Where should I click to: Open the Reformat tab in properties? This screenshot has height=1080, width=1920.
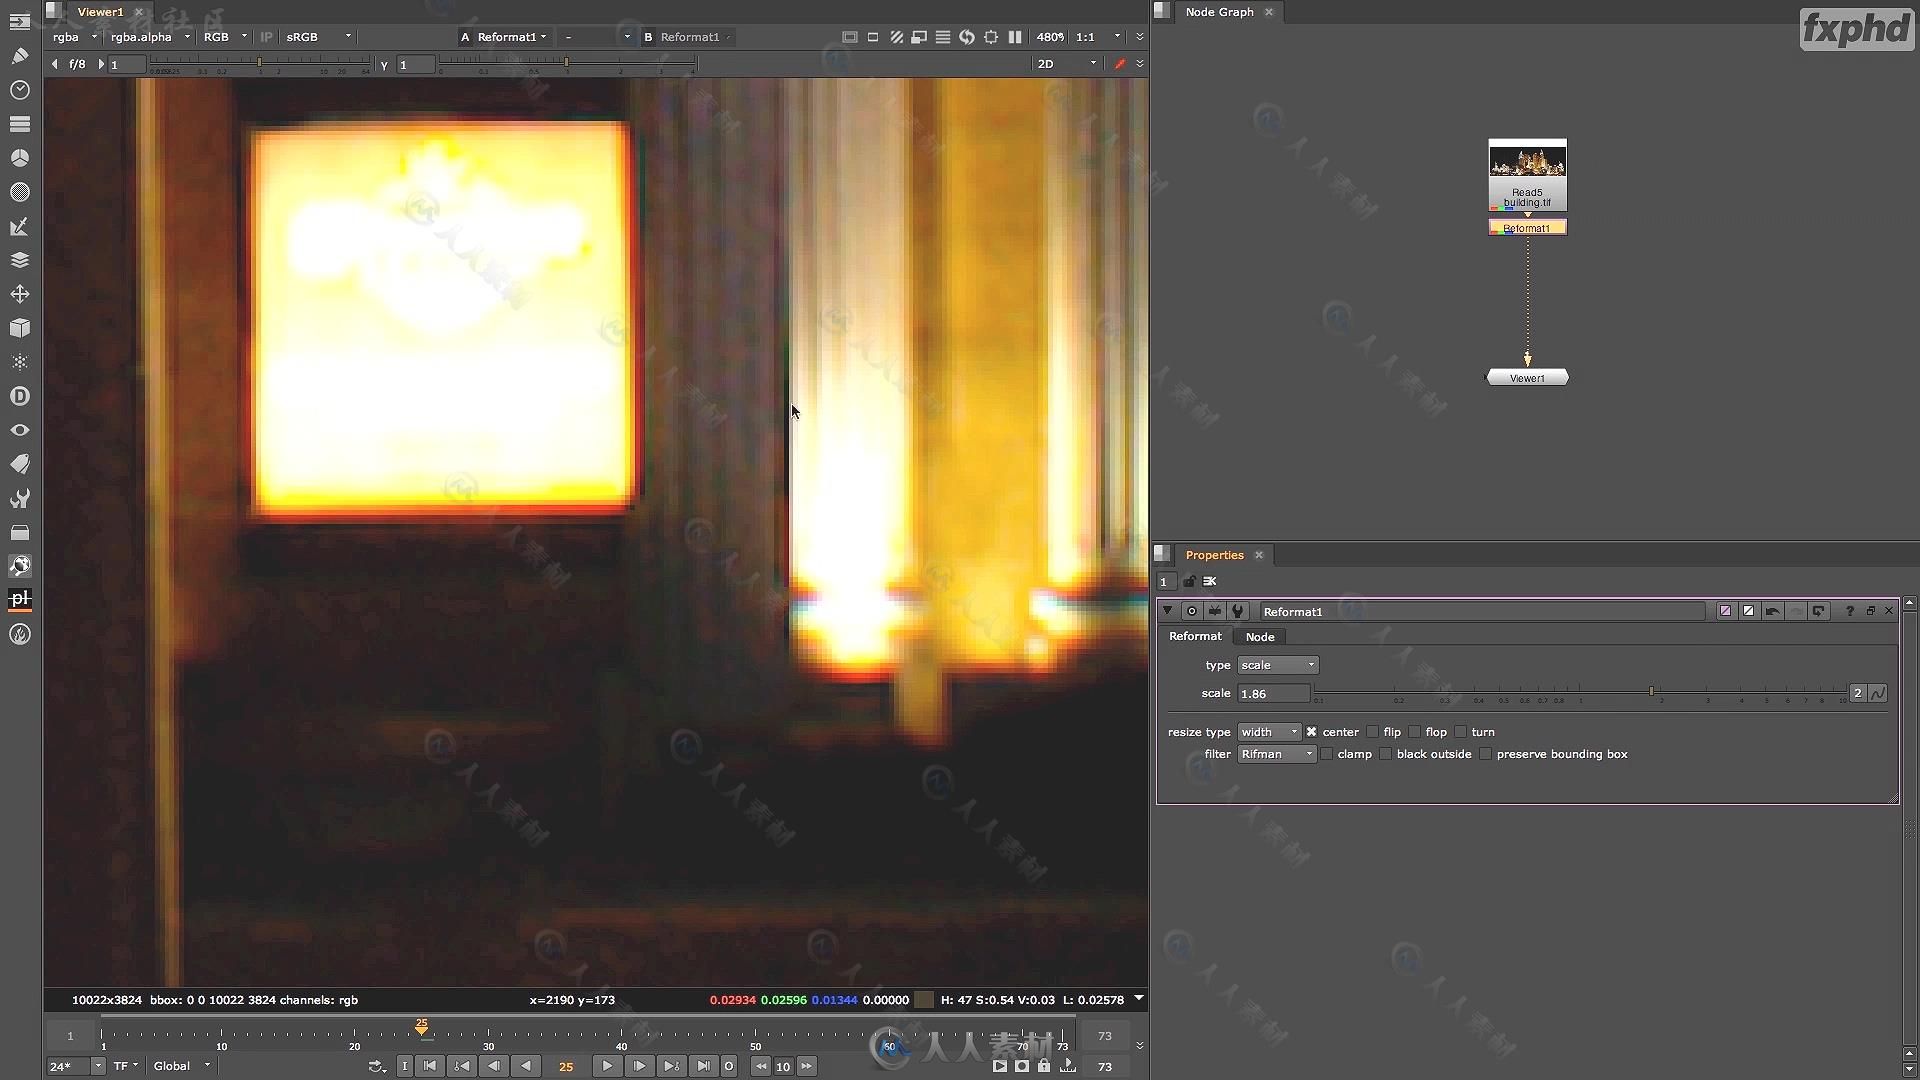click(x=1195, y=636)
